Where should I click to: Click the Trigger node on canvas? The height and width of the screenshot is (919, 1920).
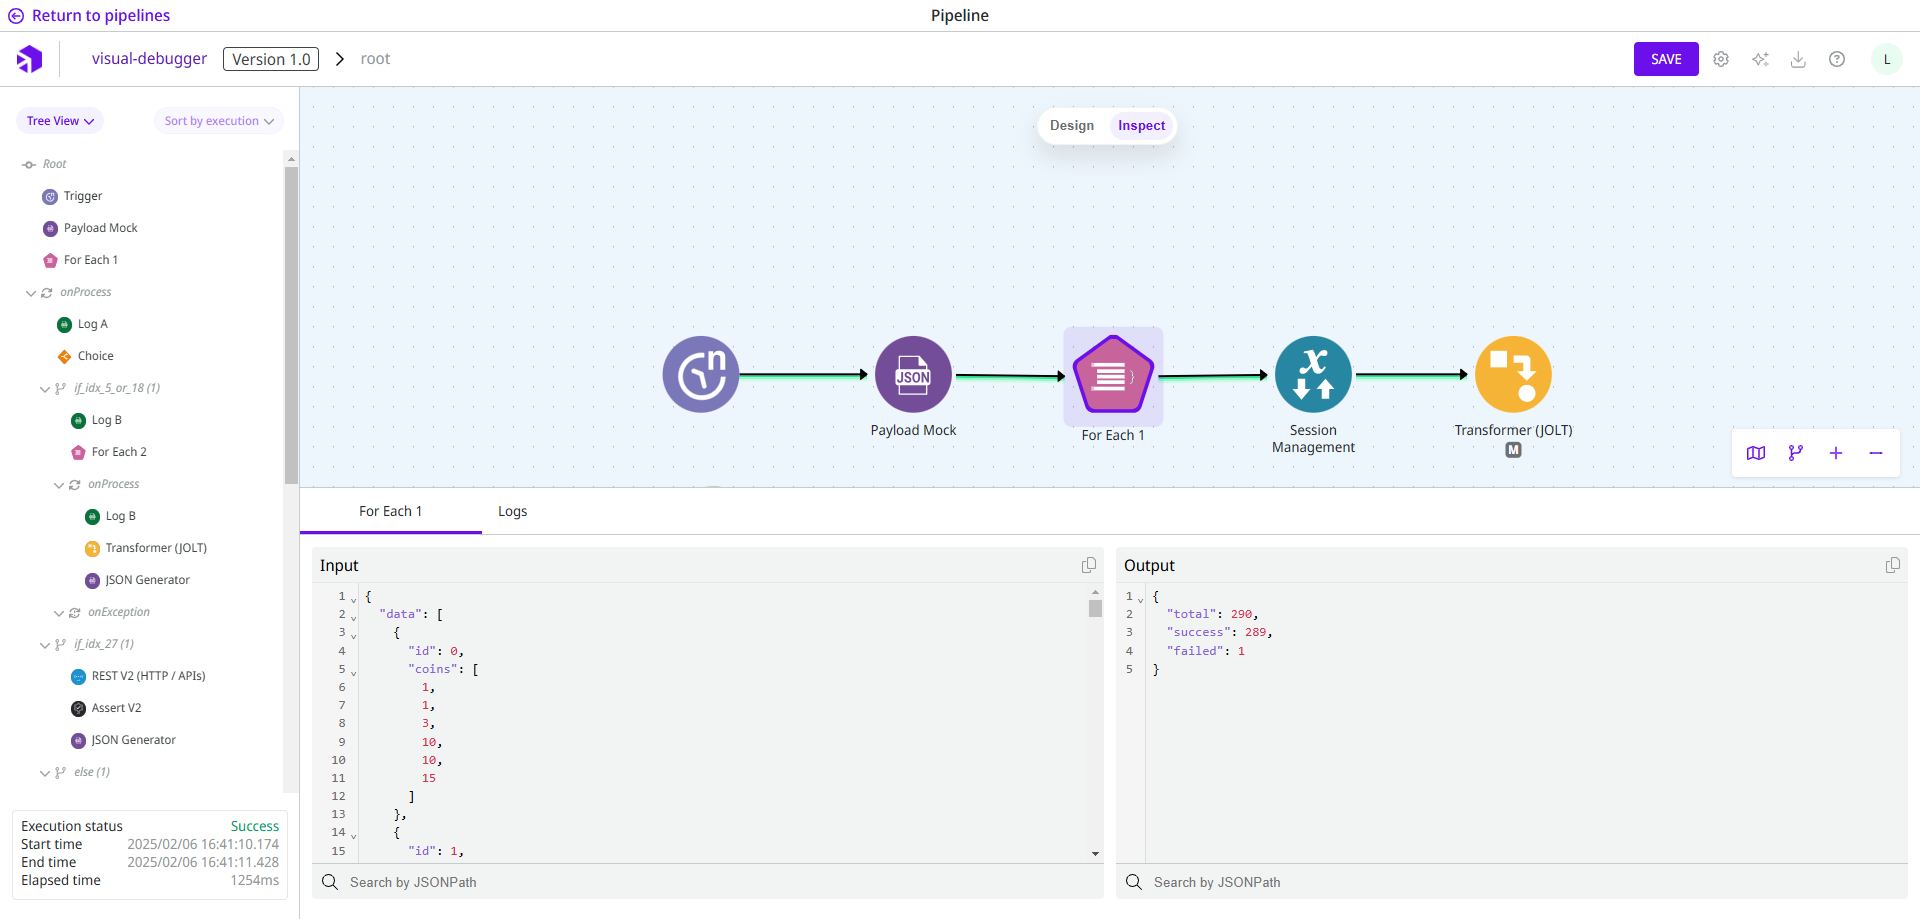(x=701, y=375)
